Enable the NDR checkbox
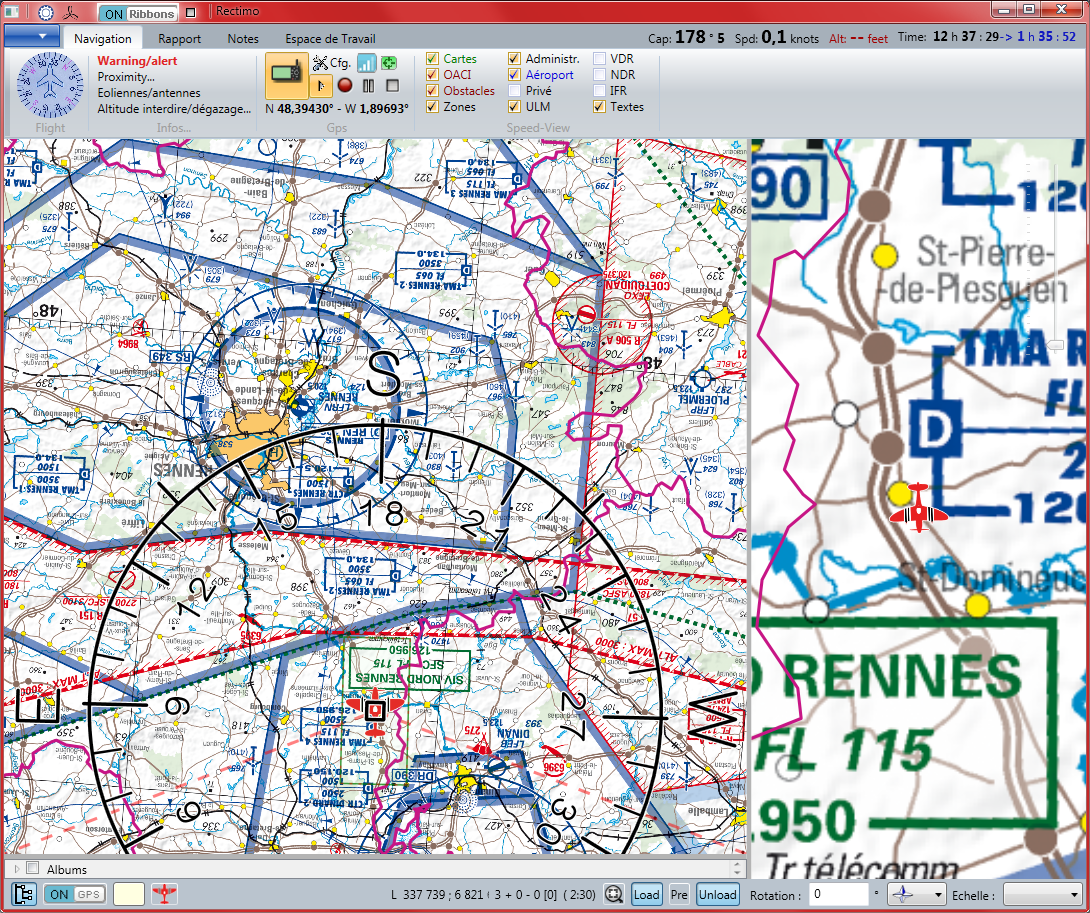Screen dimensions: 1090x913 [x=599, y=74]
